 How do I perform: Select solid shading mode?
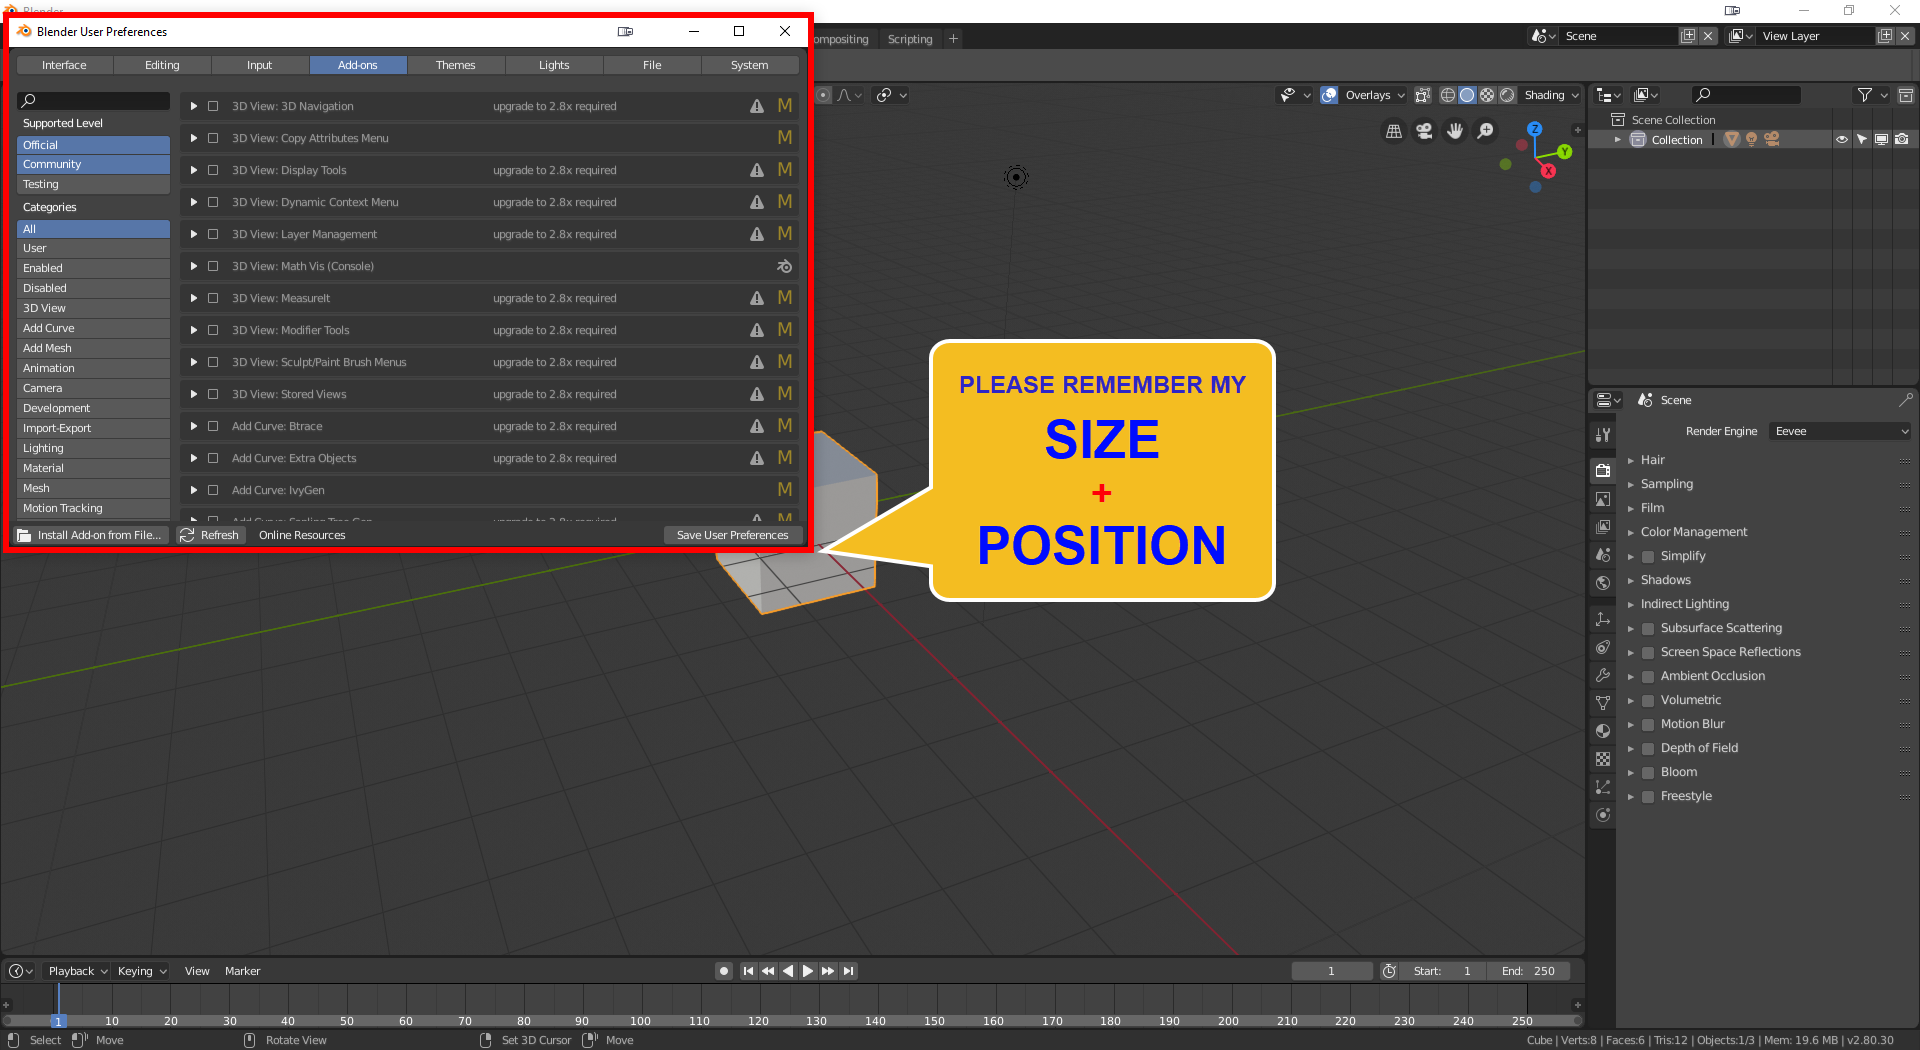(1467, 95)
